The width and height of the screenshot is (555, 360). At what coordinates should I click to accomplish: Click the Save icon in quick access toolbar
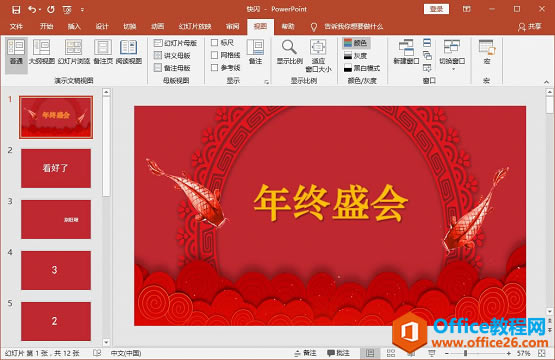(x=16, y=10)
